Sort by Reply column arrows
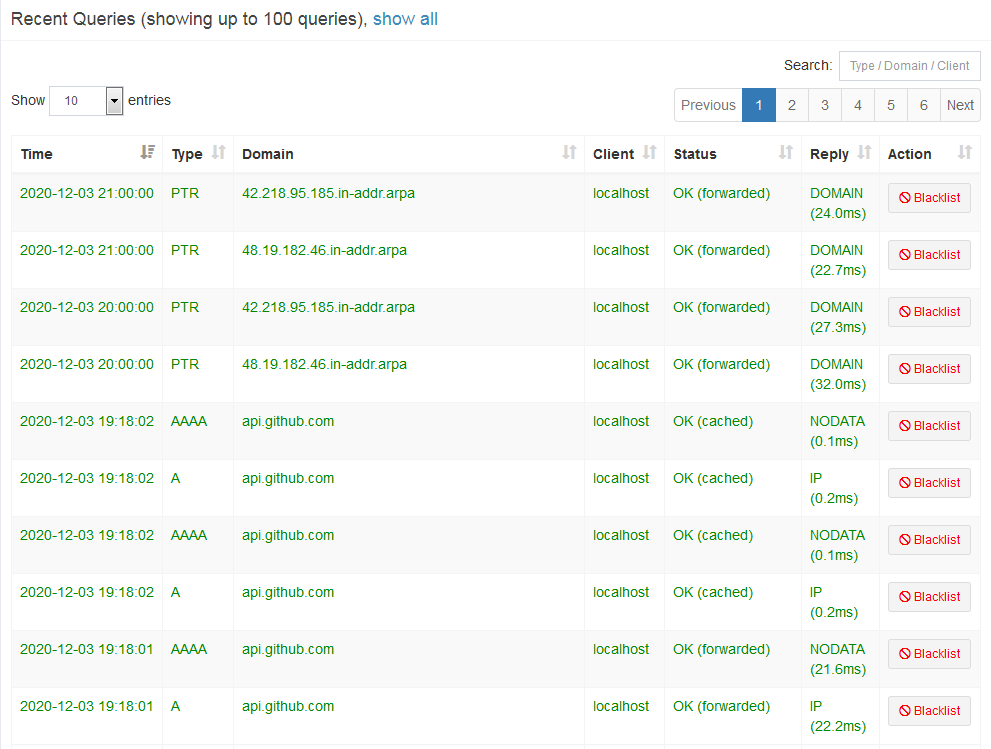The width and height of the screenshot is (991, 749). pos(864,152)
